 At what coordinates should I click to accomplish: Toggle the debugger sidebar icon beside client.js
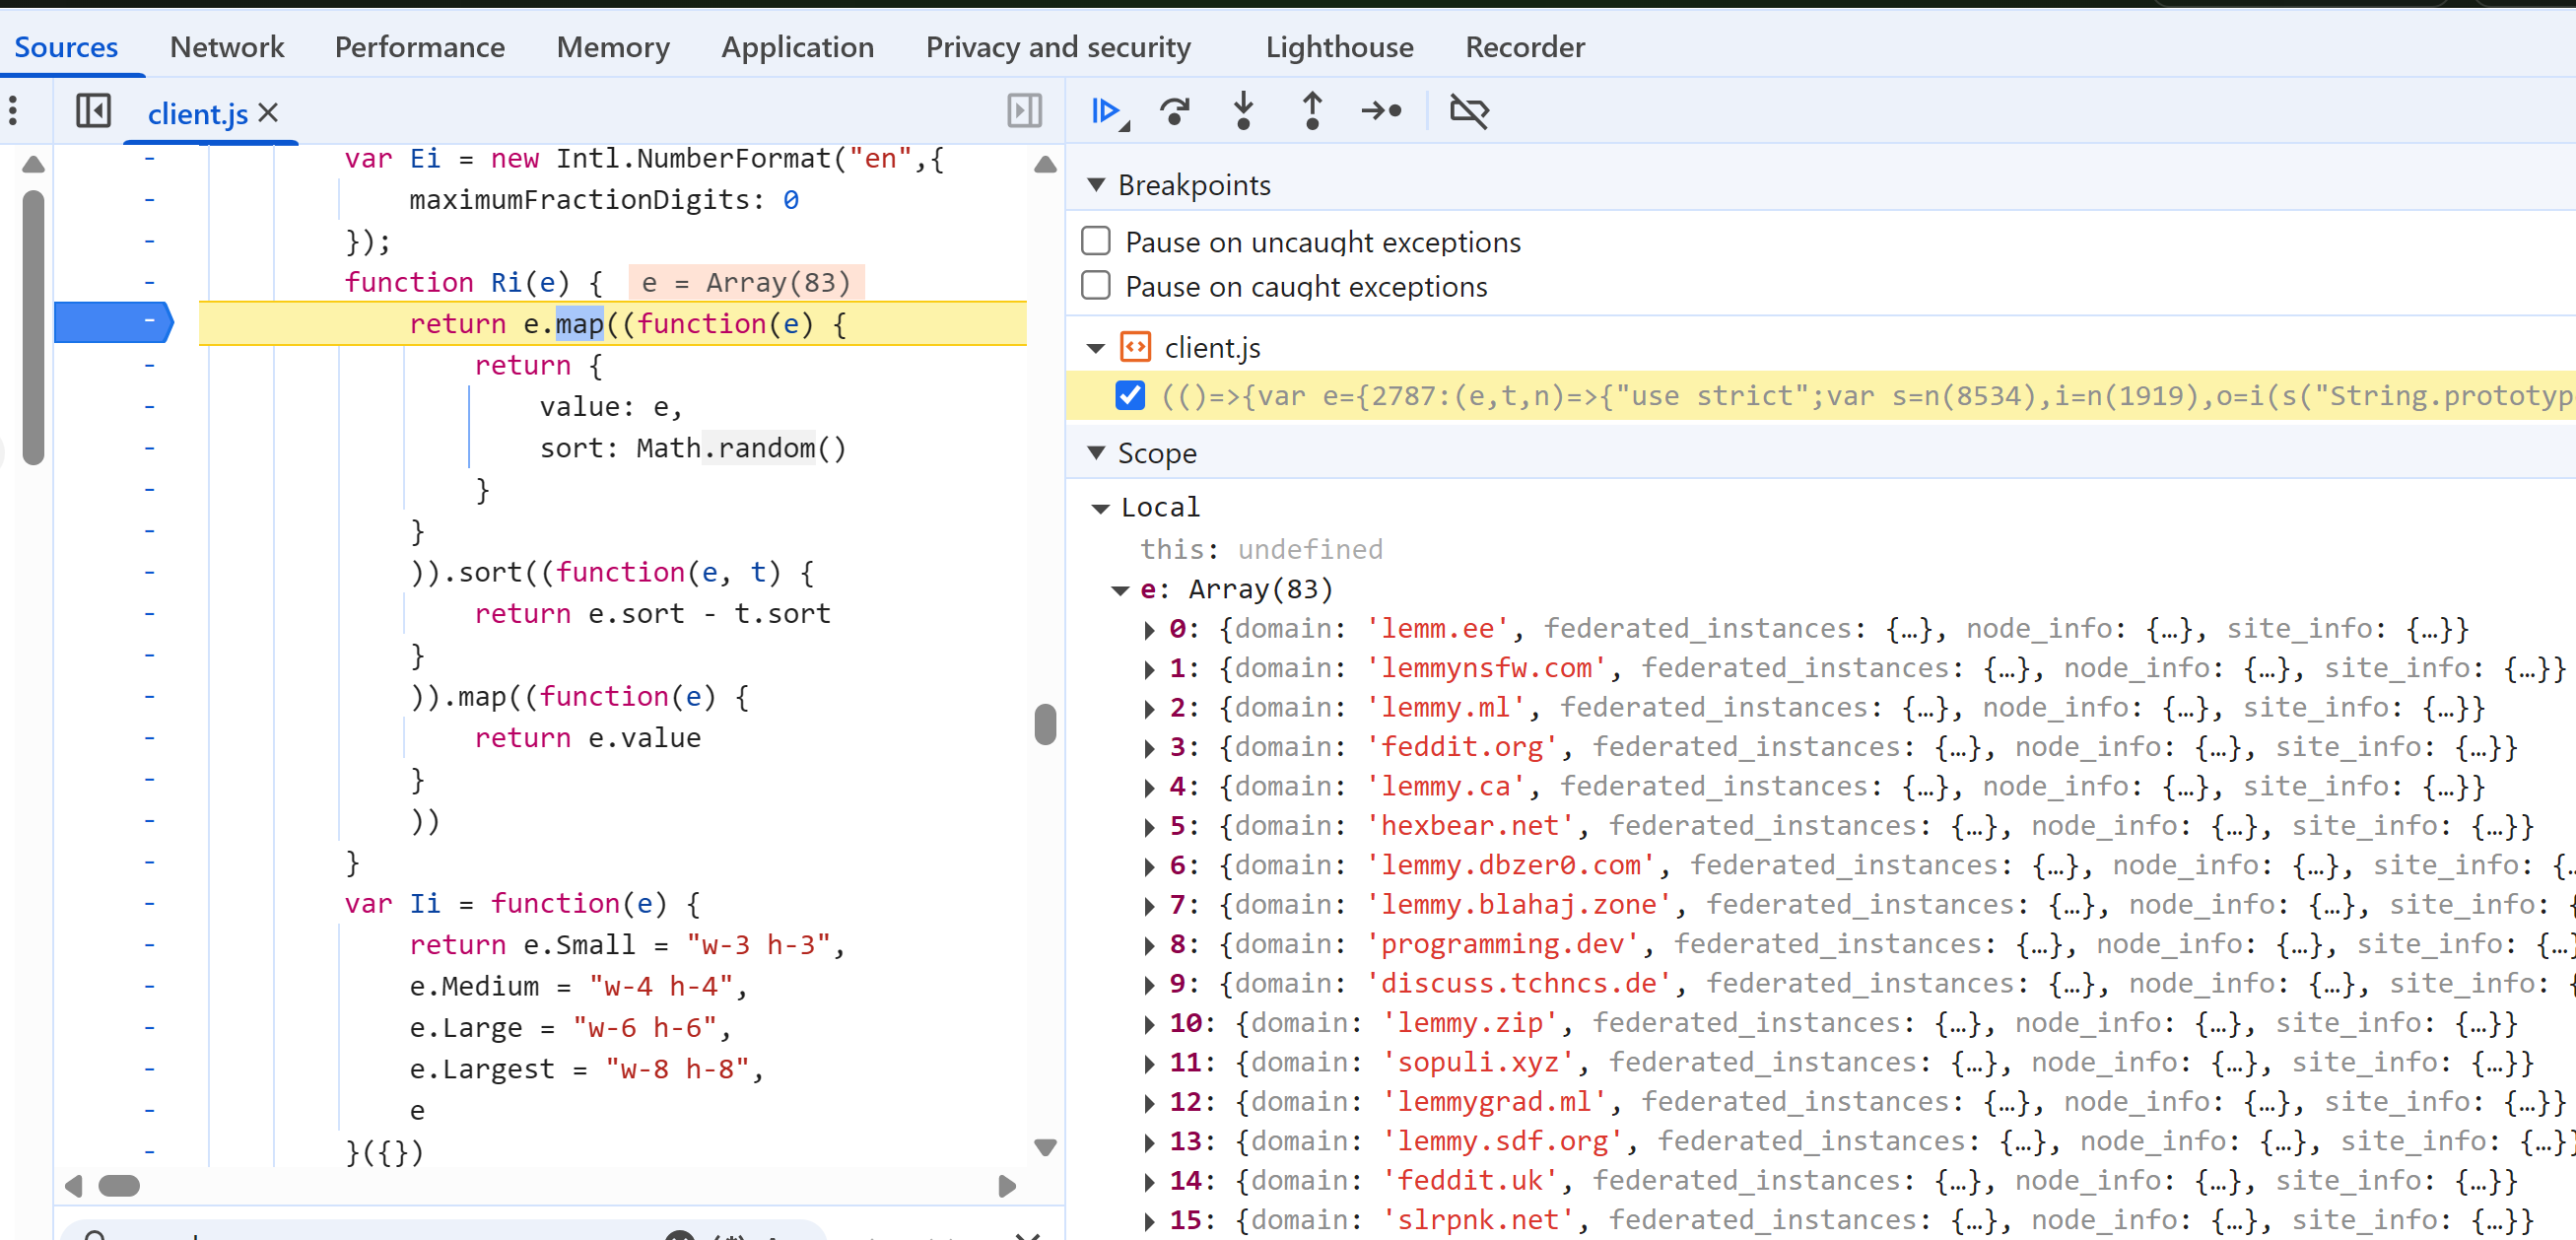point(1024,110)
